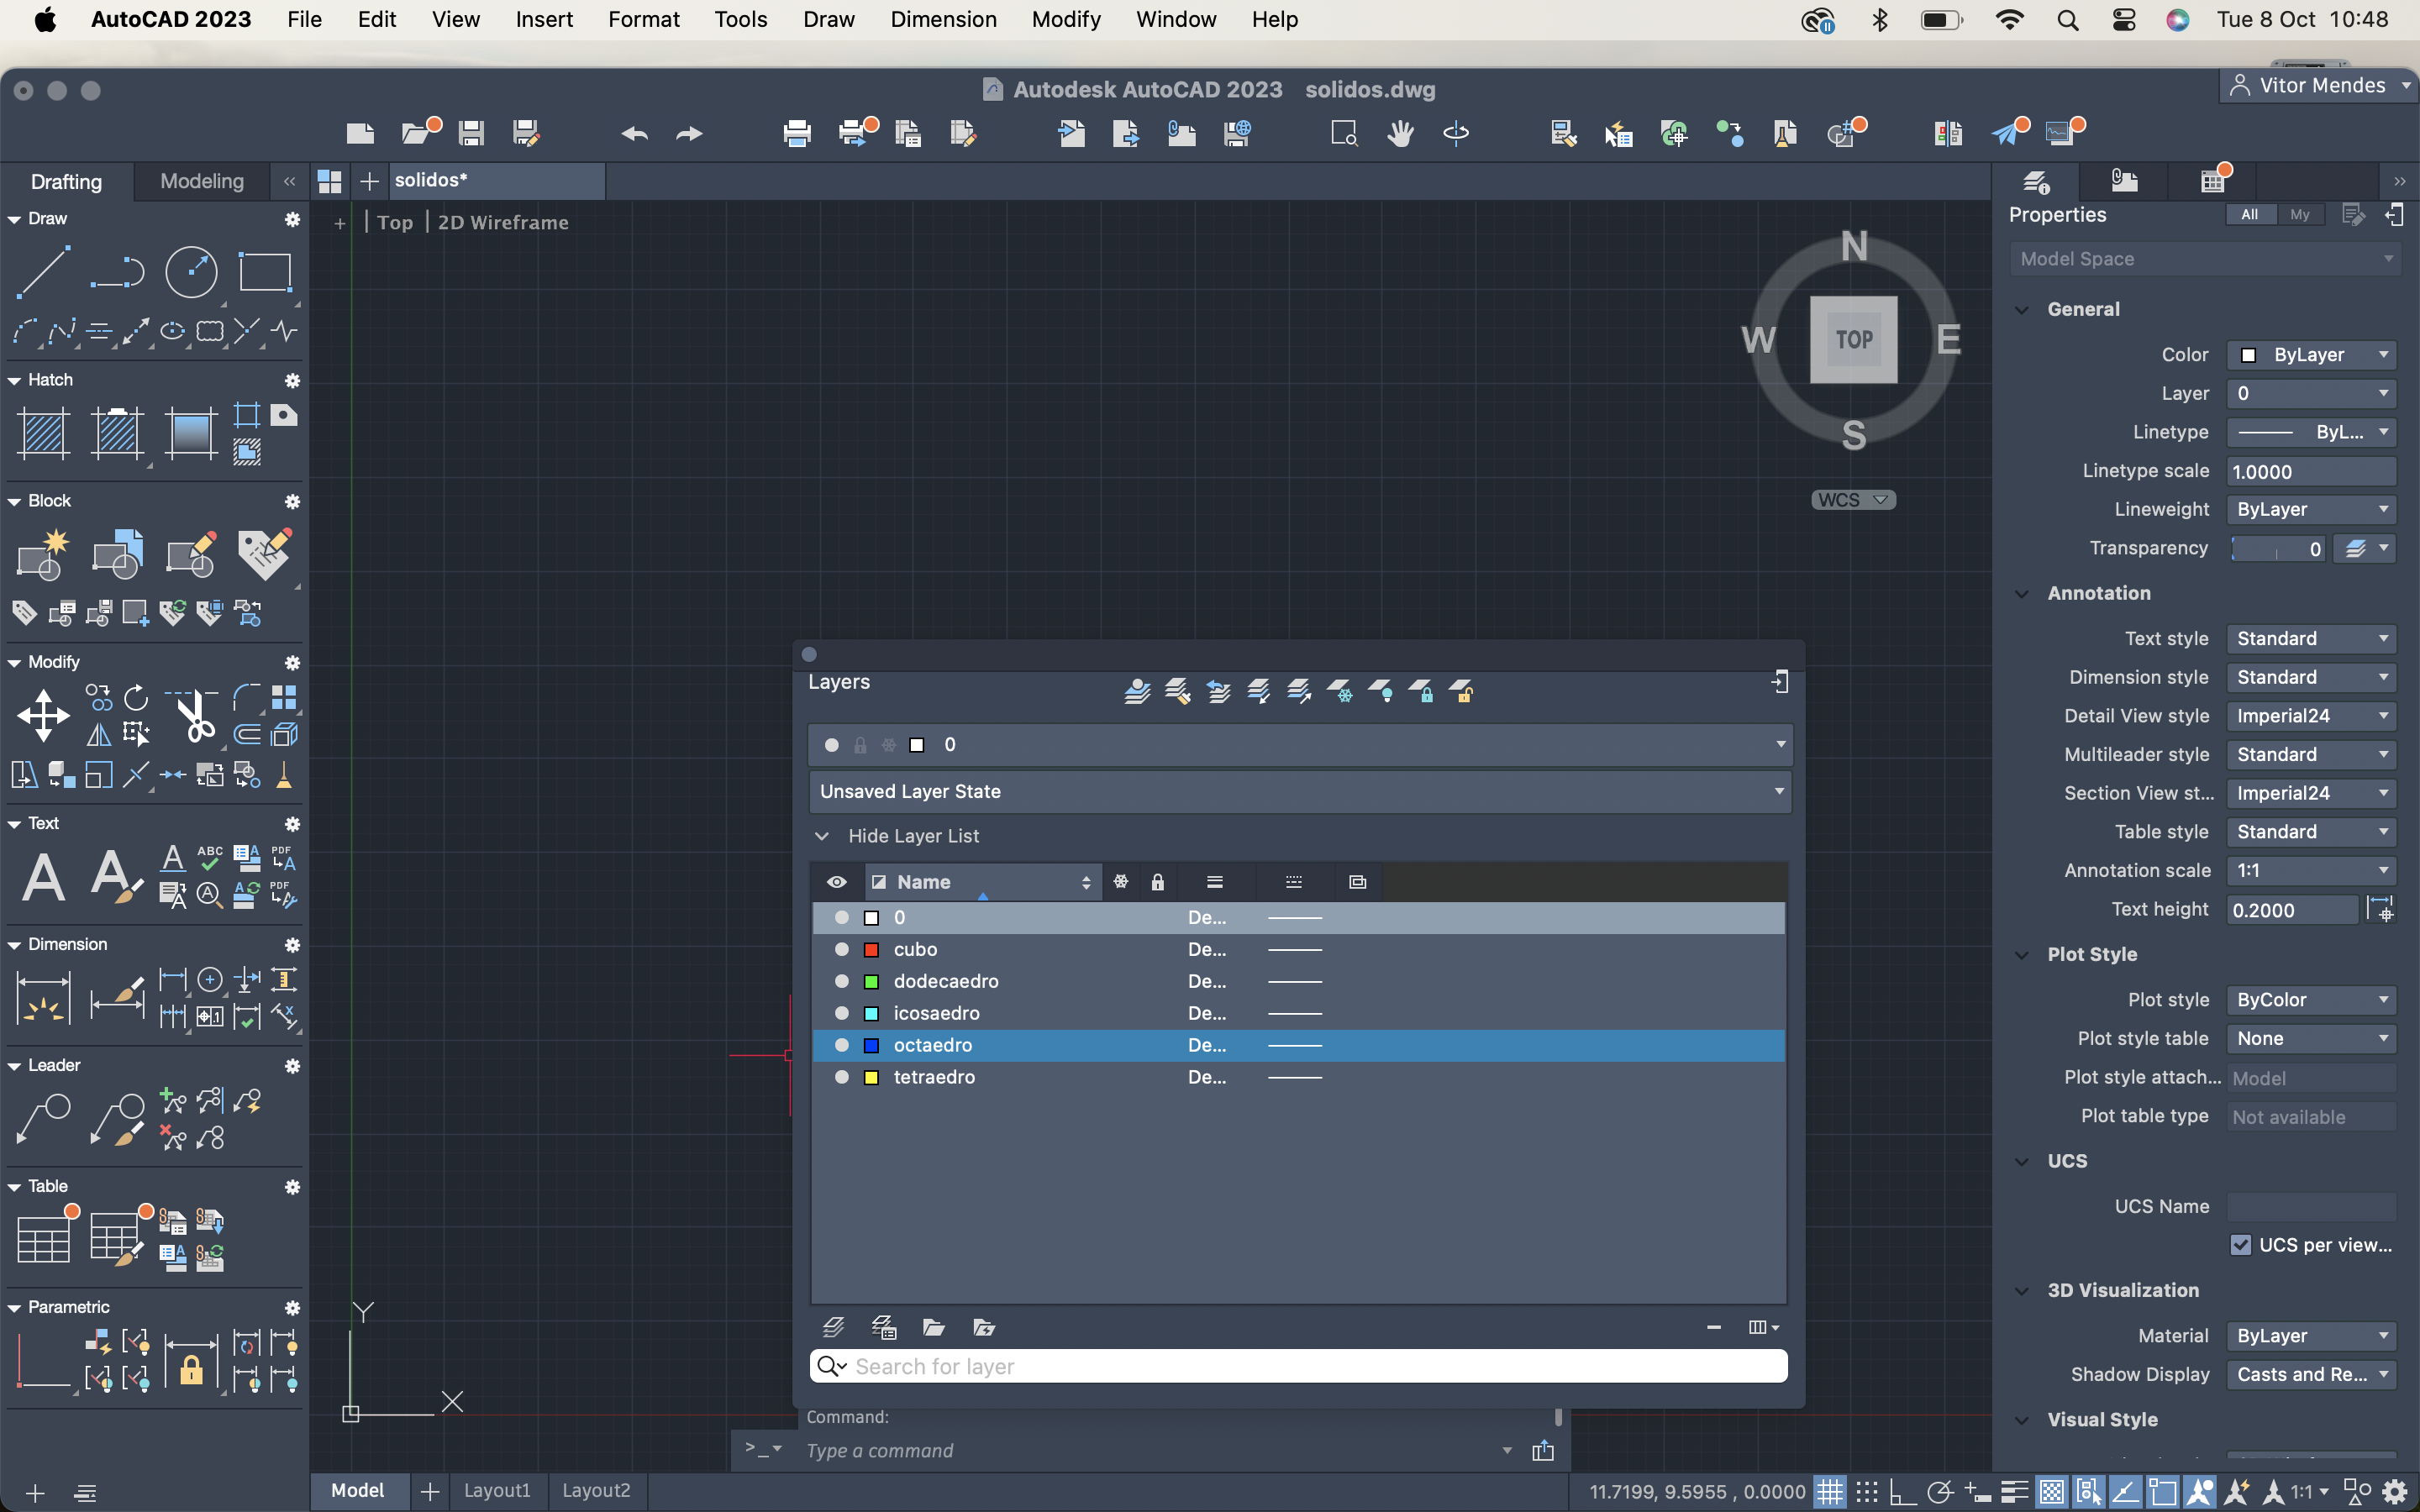Switch to the Layout1 tab
The image size is (2420, 1512).
(497, 1490)
